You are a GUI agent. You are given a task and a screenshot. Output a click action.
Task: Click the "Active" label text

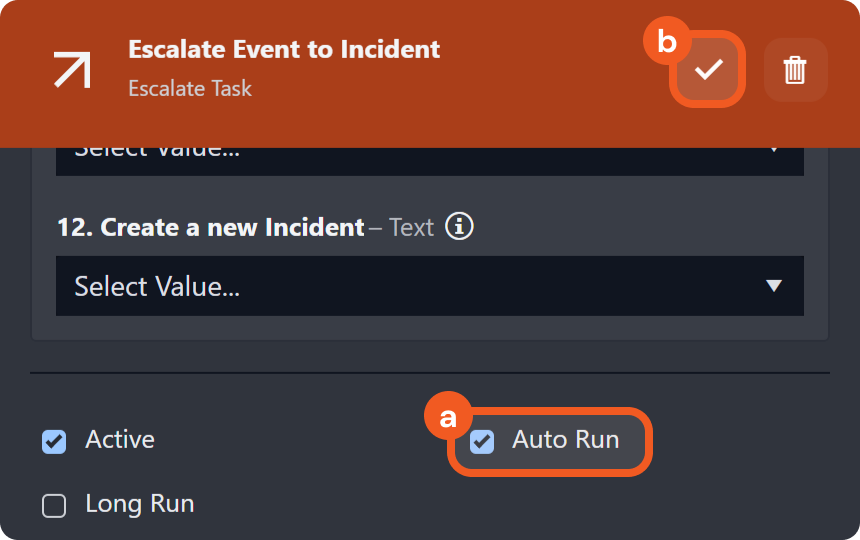[x=120, y=440]
